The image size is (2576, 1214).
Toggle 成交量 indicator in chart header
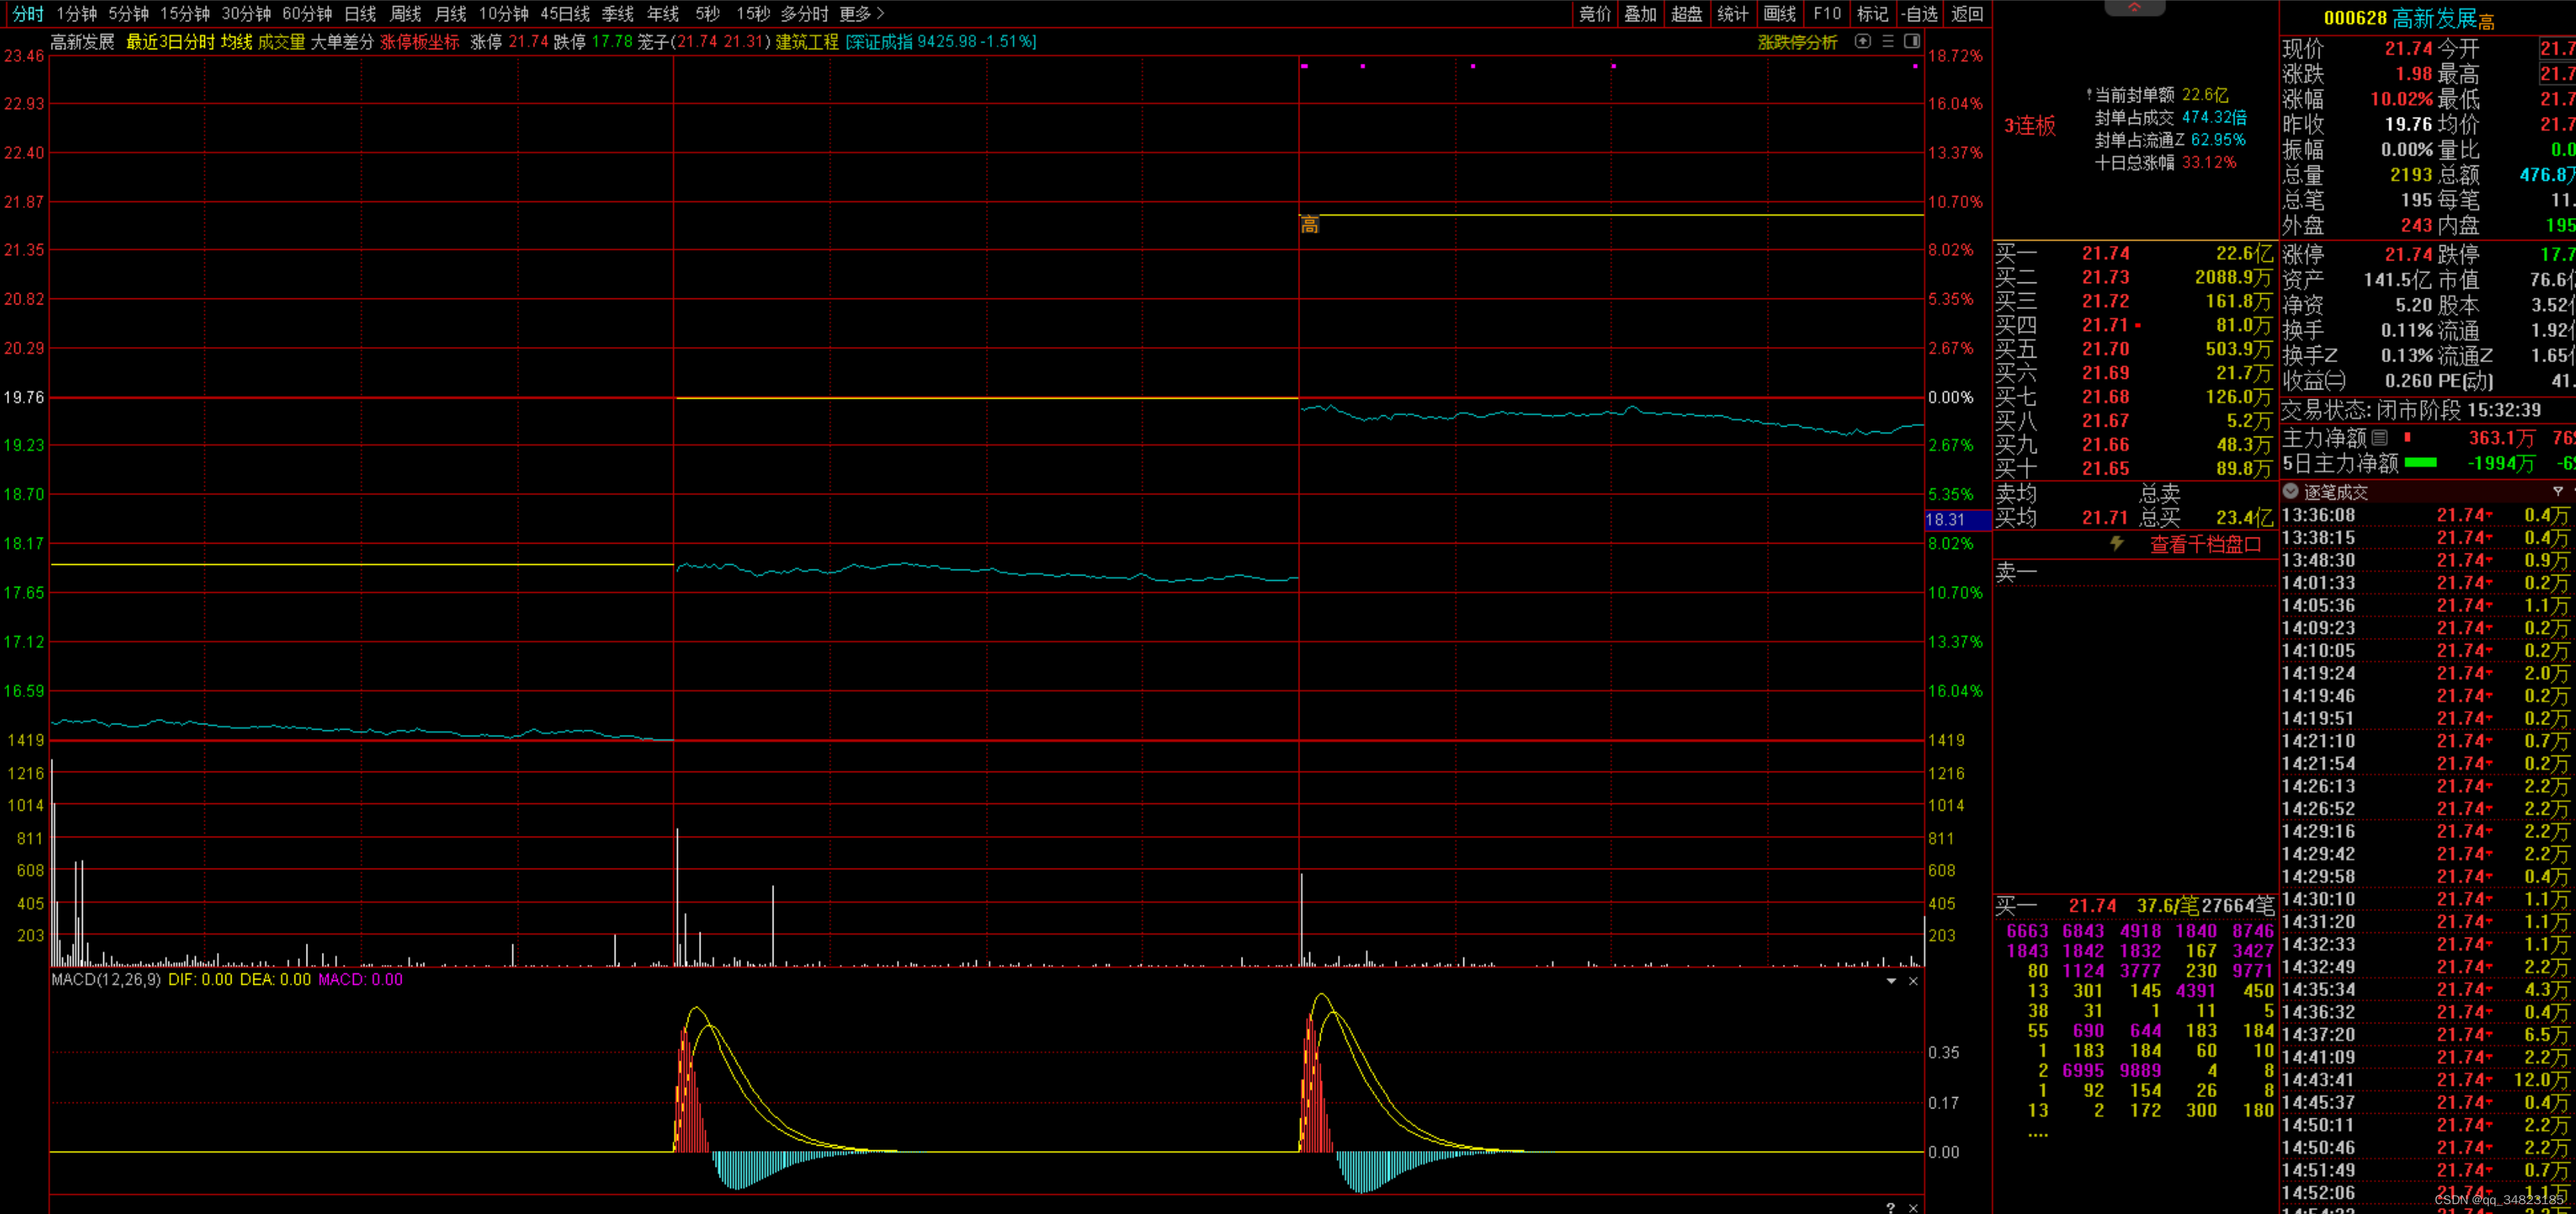pyautogui.click(x=281, y=42)
